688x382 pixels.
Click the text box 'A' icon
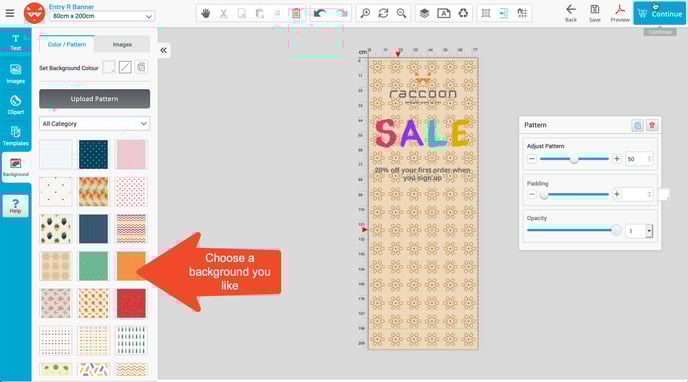(x=444, y=14)
